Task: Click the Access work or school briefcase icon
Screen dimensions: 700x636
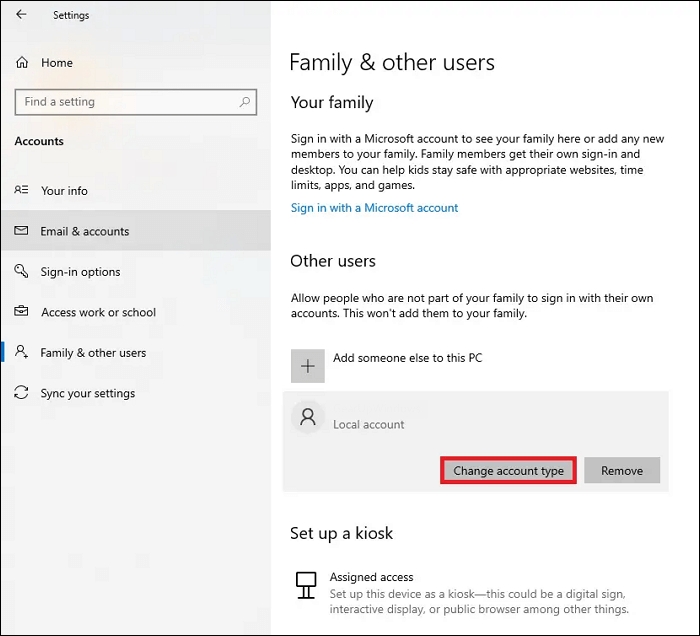Action: tap(21, 312)
